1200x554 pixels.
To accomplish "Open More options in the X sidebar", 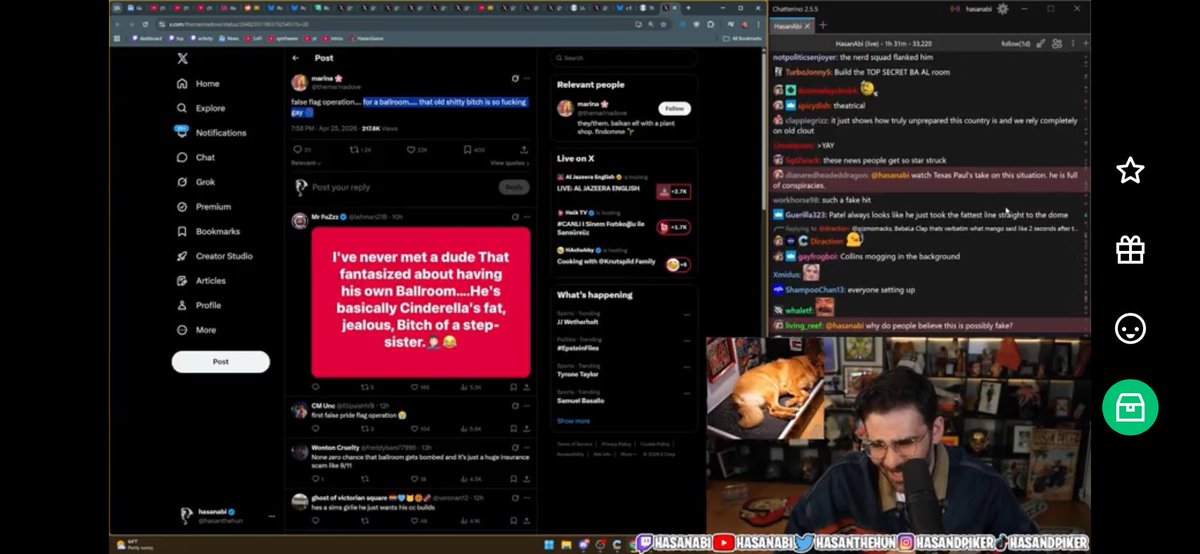I will [x=196, y=330].
